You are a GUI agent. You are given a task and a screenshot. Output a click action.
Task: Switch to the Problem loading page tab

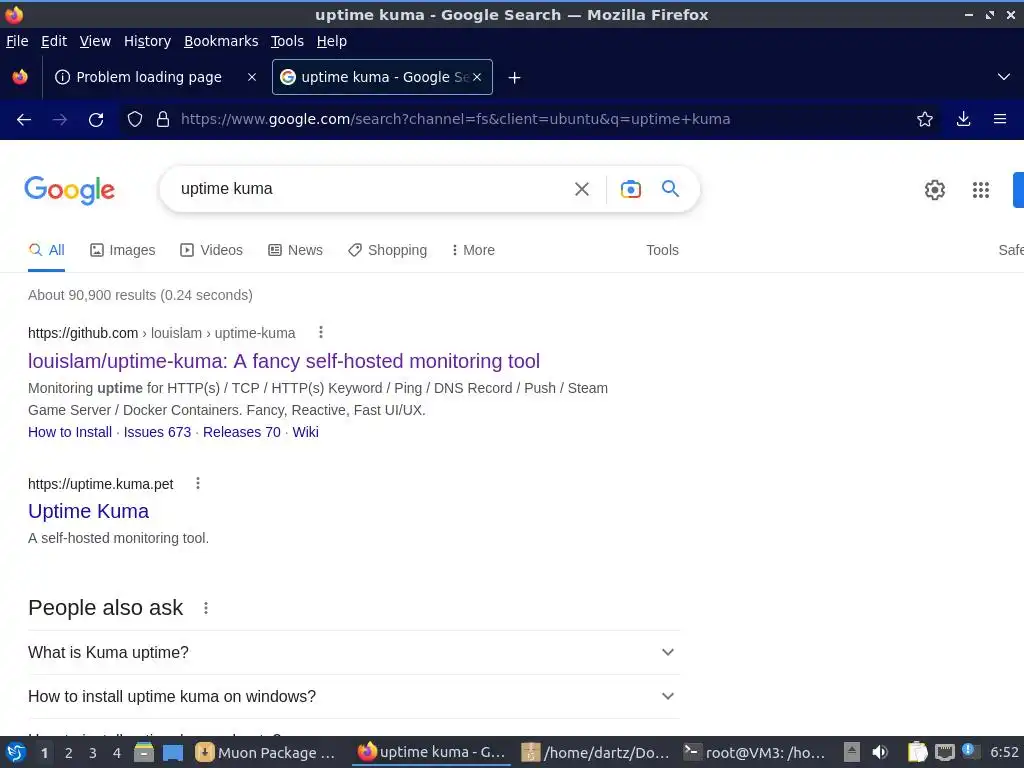pos(148,77)
